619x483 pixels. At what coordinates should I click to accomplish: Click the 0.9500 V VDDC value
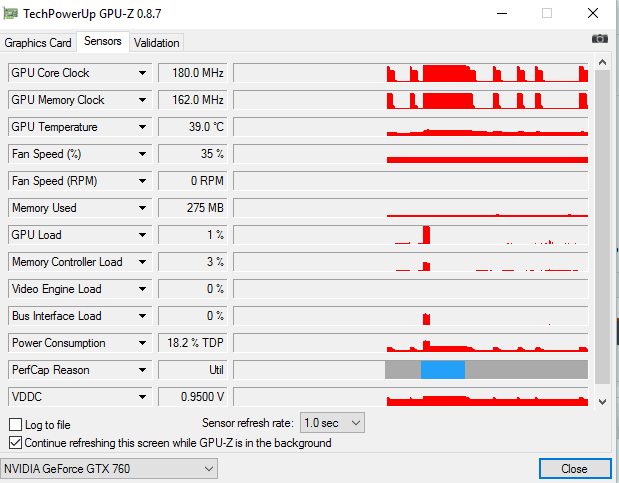tap(193, 397)
